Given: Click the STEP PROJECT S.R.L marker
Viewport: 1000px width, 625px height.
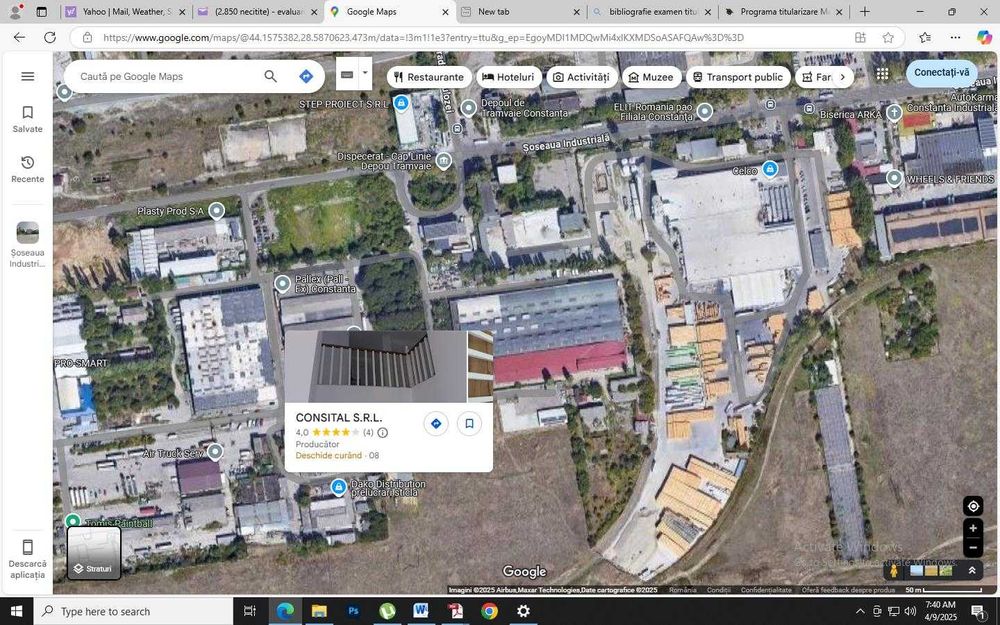Looking at the screenshot, I should pyautogui.click(x=401, y=103).
